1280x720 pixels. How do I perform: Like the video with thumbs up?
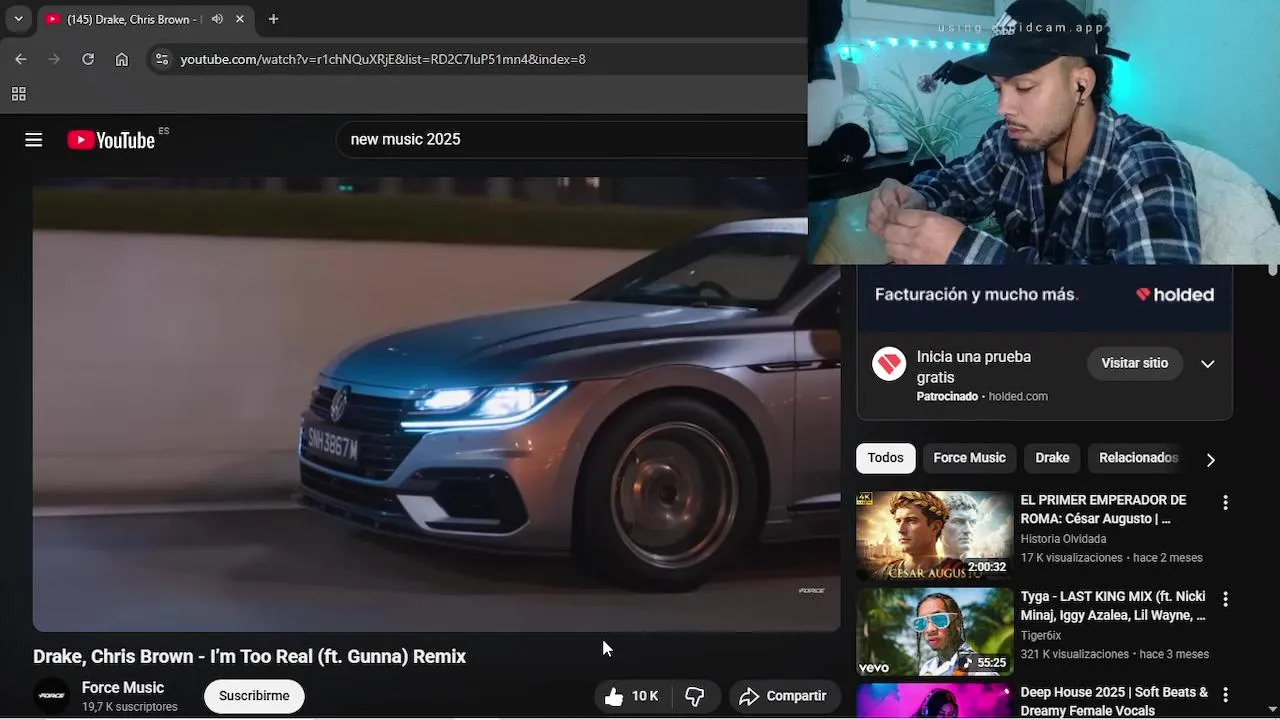pos(631,696)
